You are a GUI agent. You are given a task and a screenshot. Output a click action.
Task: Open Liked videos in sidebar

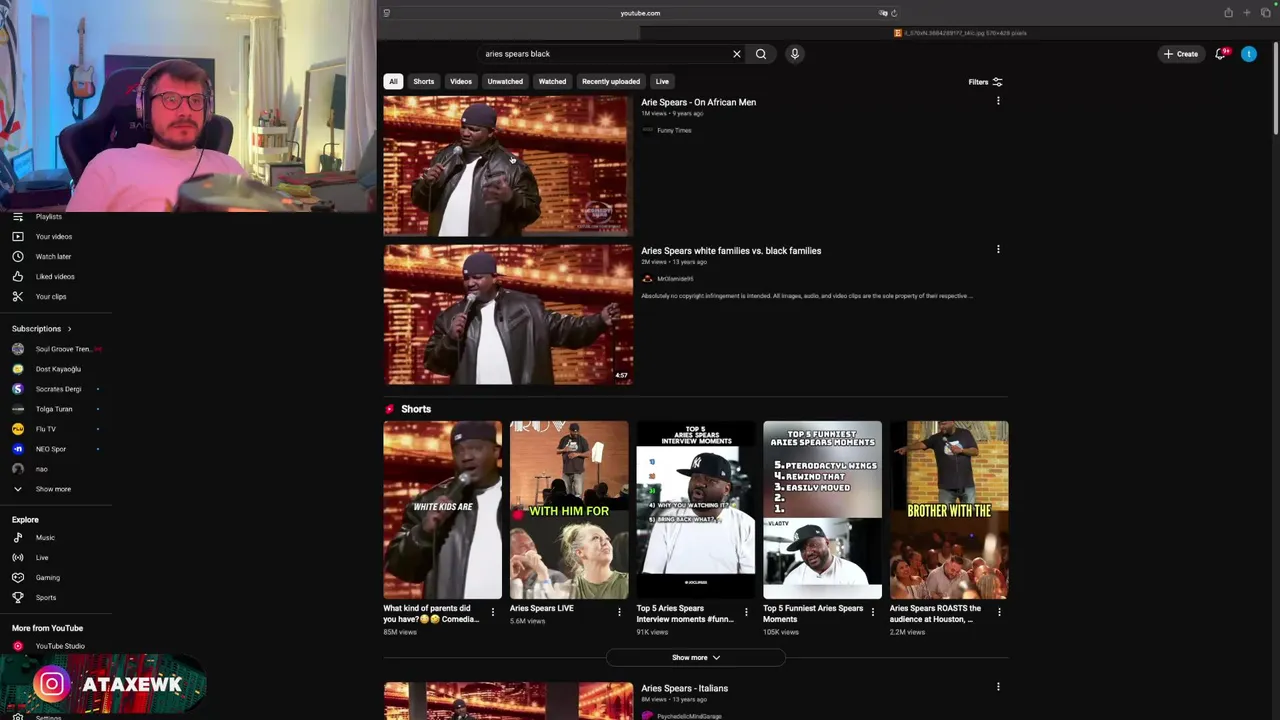click(x=56, y=277)
